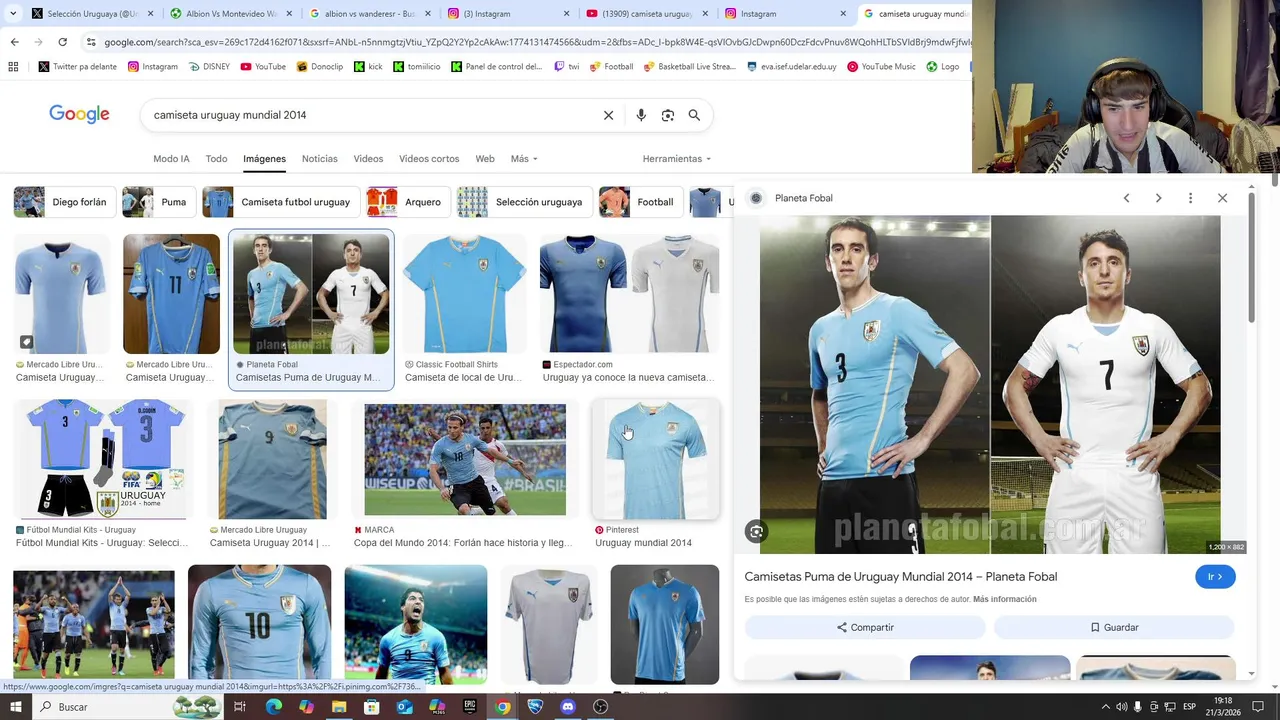Click the magnifying glass search button
The image size is (1280, 720).
694,115
